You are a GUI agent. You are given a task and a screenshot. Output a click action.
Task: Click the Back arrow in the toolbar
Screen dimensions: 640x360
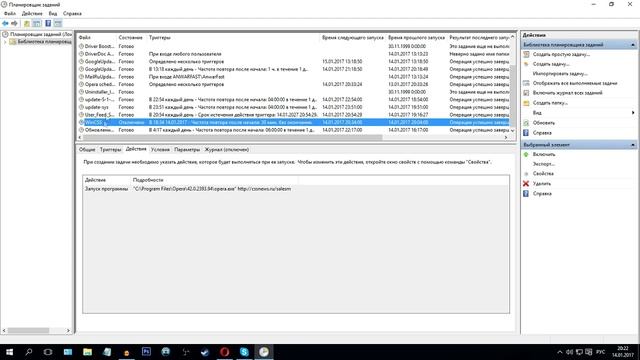point(5,24)
